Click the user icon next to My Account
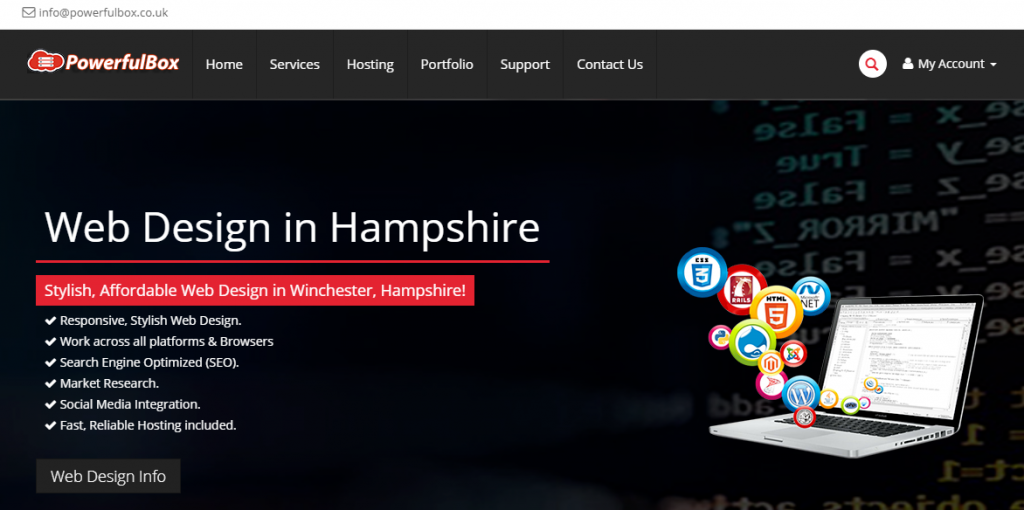This screenshot has width=1024, height=510. [908, 64]
